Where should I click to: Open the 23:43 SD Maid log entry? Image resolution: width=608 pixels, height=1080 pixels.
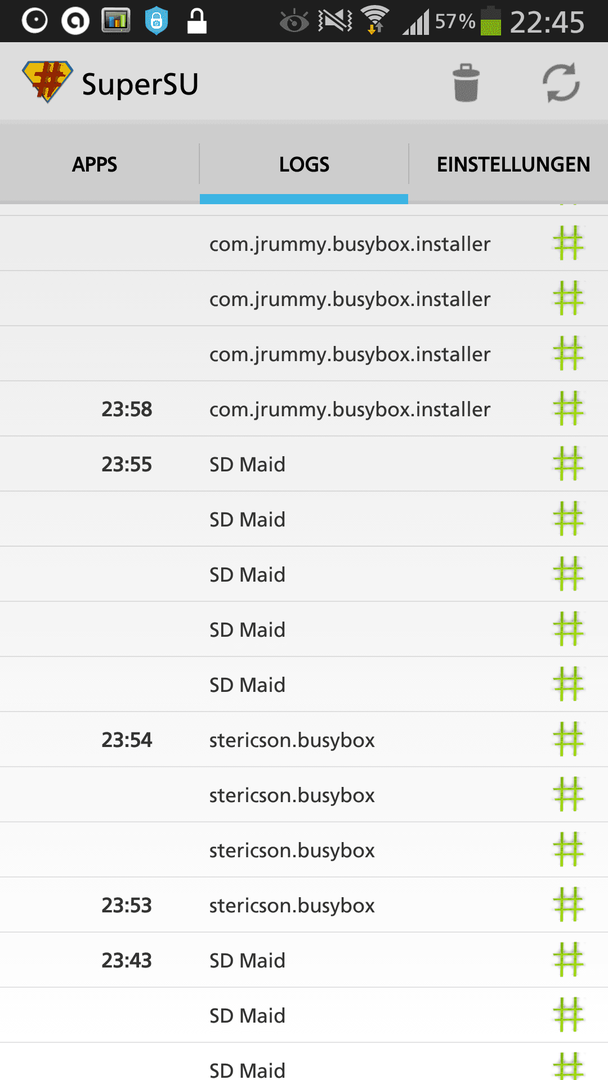point(304,959)
